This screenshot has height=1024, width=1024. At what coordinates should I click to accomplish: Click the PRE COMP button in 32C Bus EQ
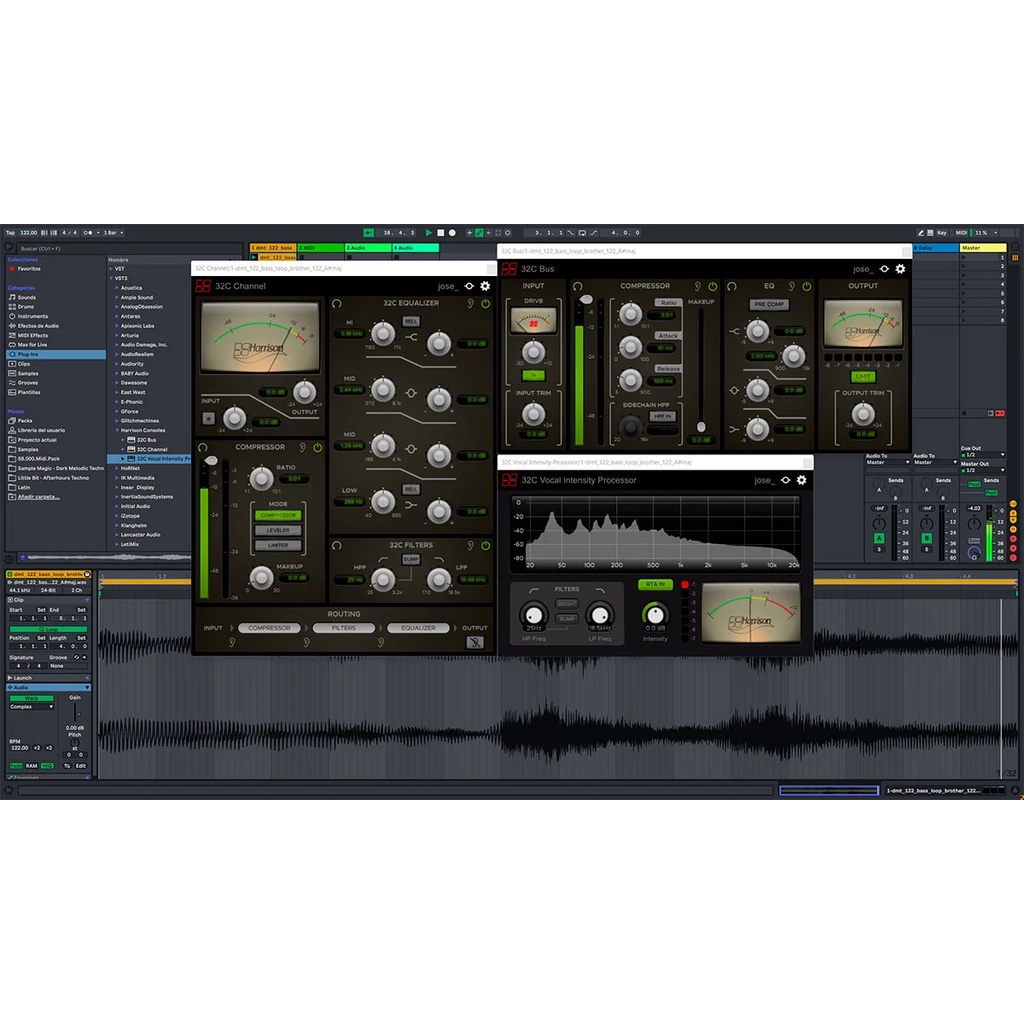(x=769, y=304)
